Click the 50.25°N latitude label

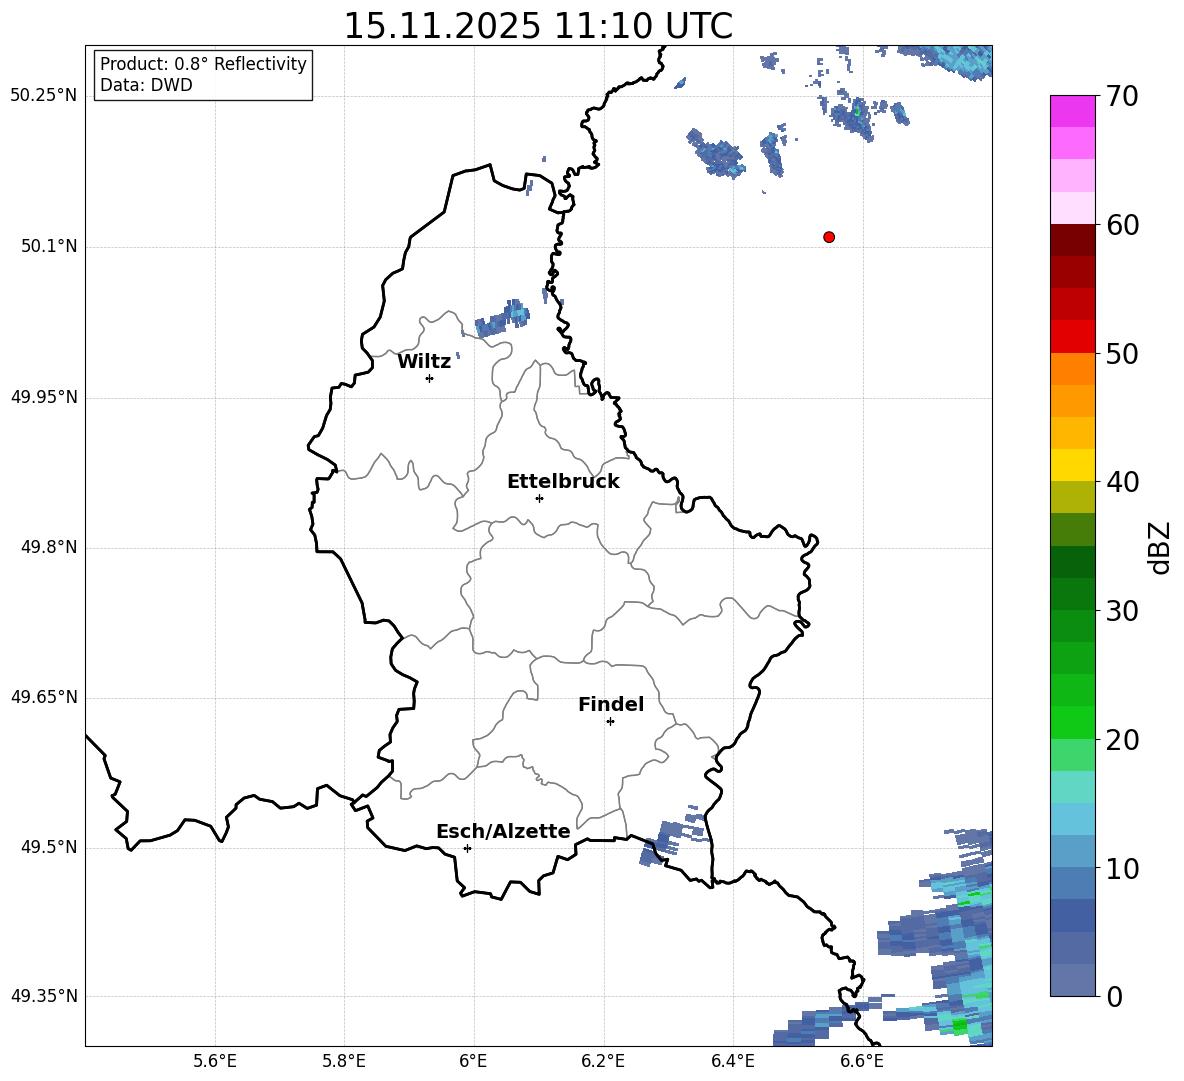click(44, 96)
